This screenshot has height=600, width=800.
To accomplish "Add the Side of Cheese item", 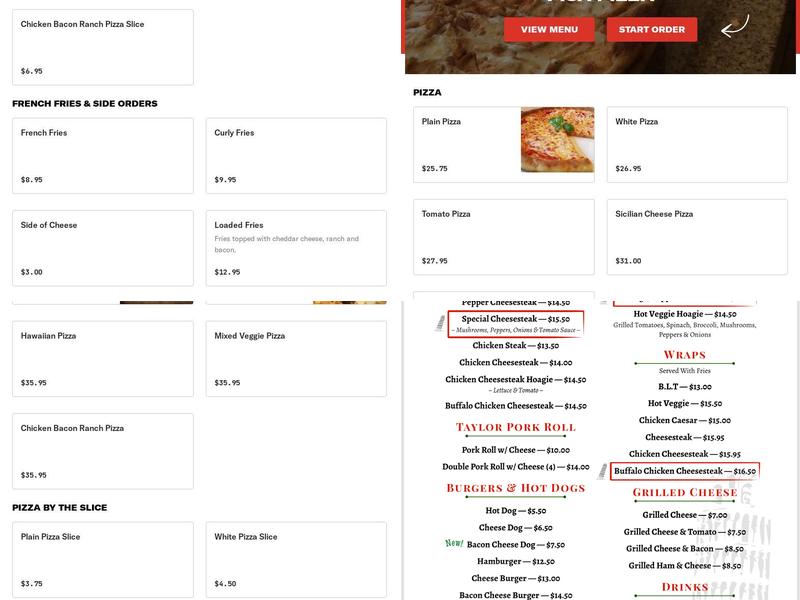I will pos(103,248).
